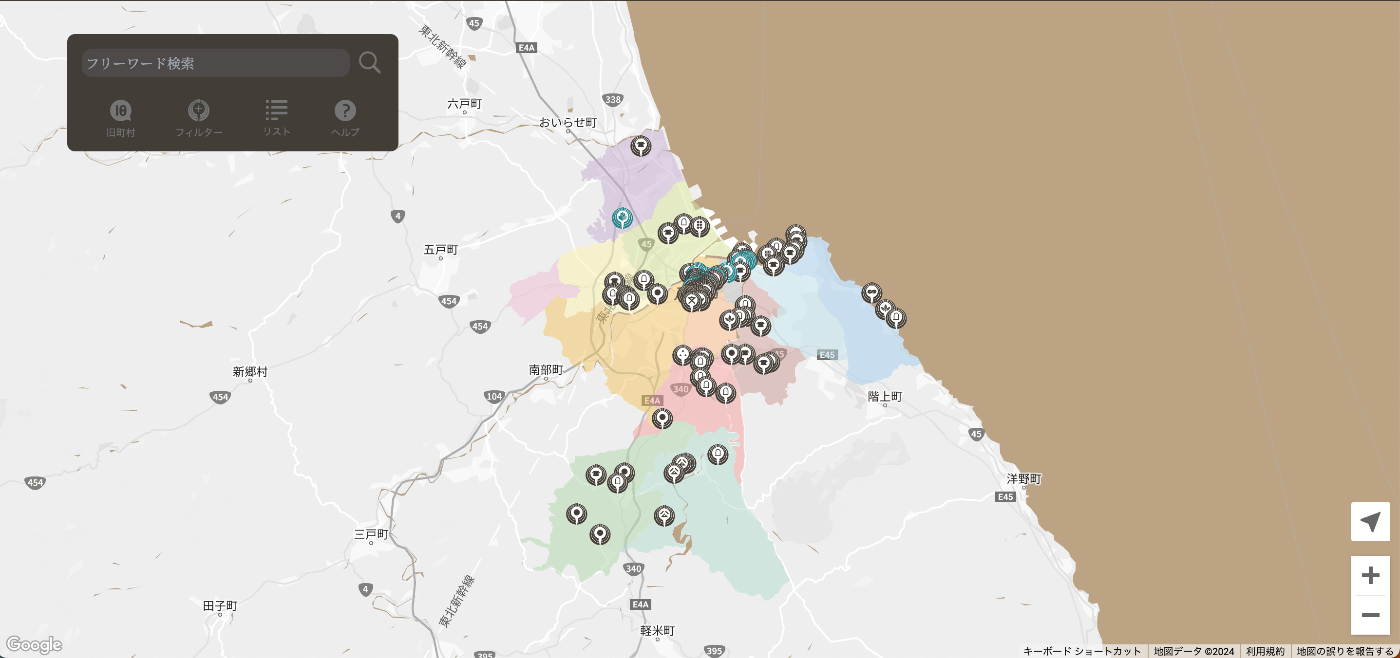Select the lone mountain-icon marker near route 340

click(x=664, y=516)
